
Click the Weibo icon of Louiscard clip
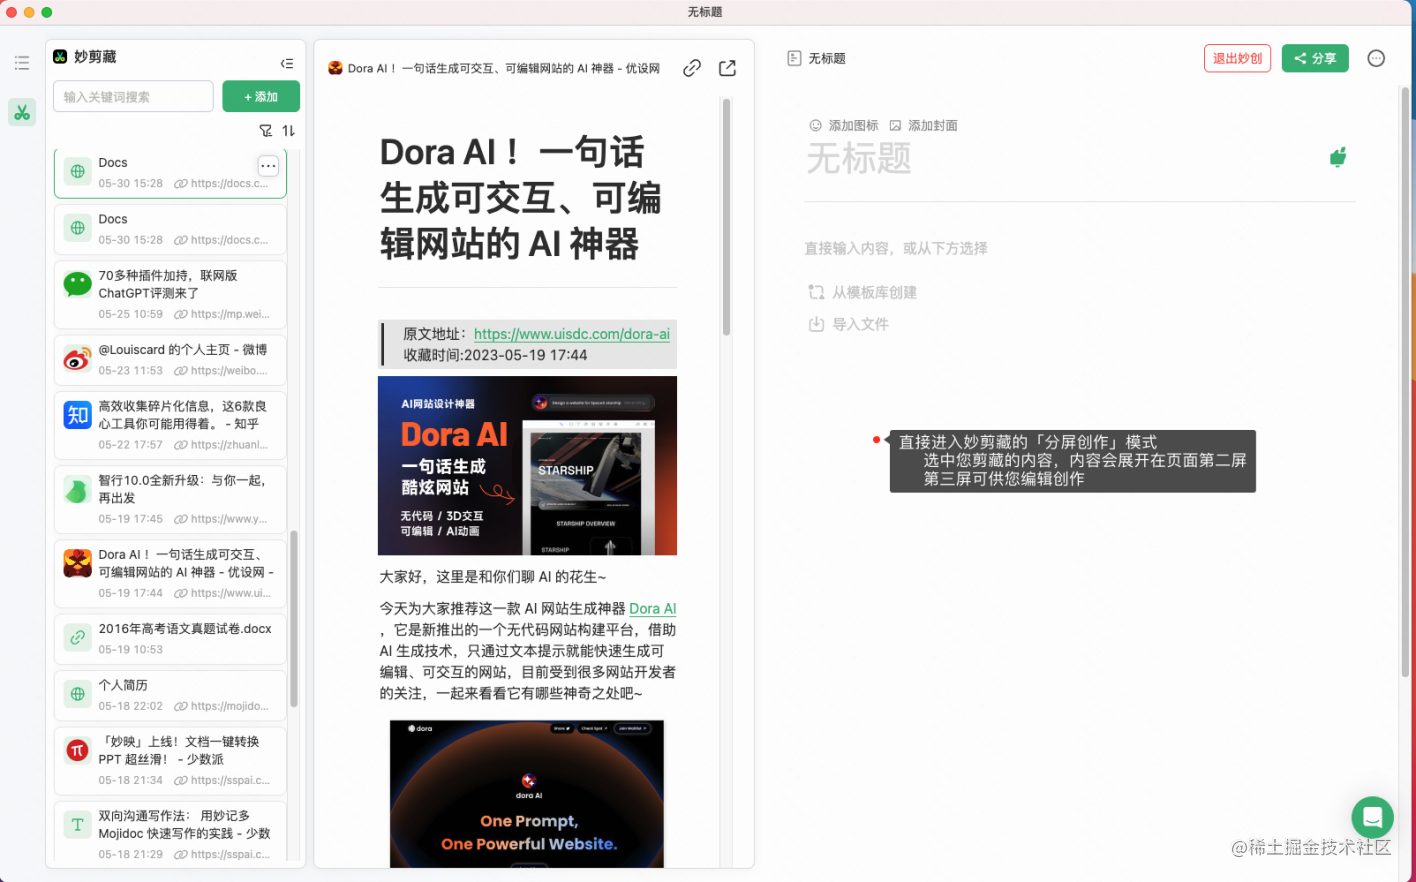pos(78,359)
